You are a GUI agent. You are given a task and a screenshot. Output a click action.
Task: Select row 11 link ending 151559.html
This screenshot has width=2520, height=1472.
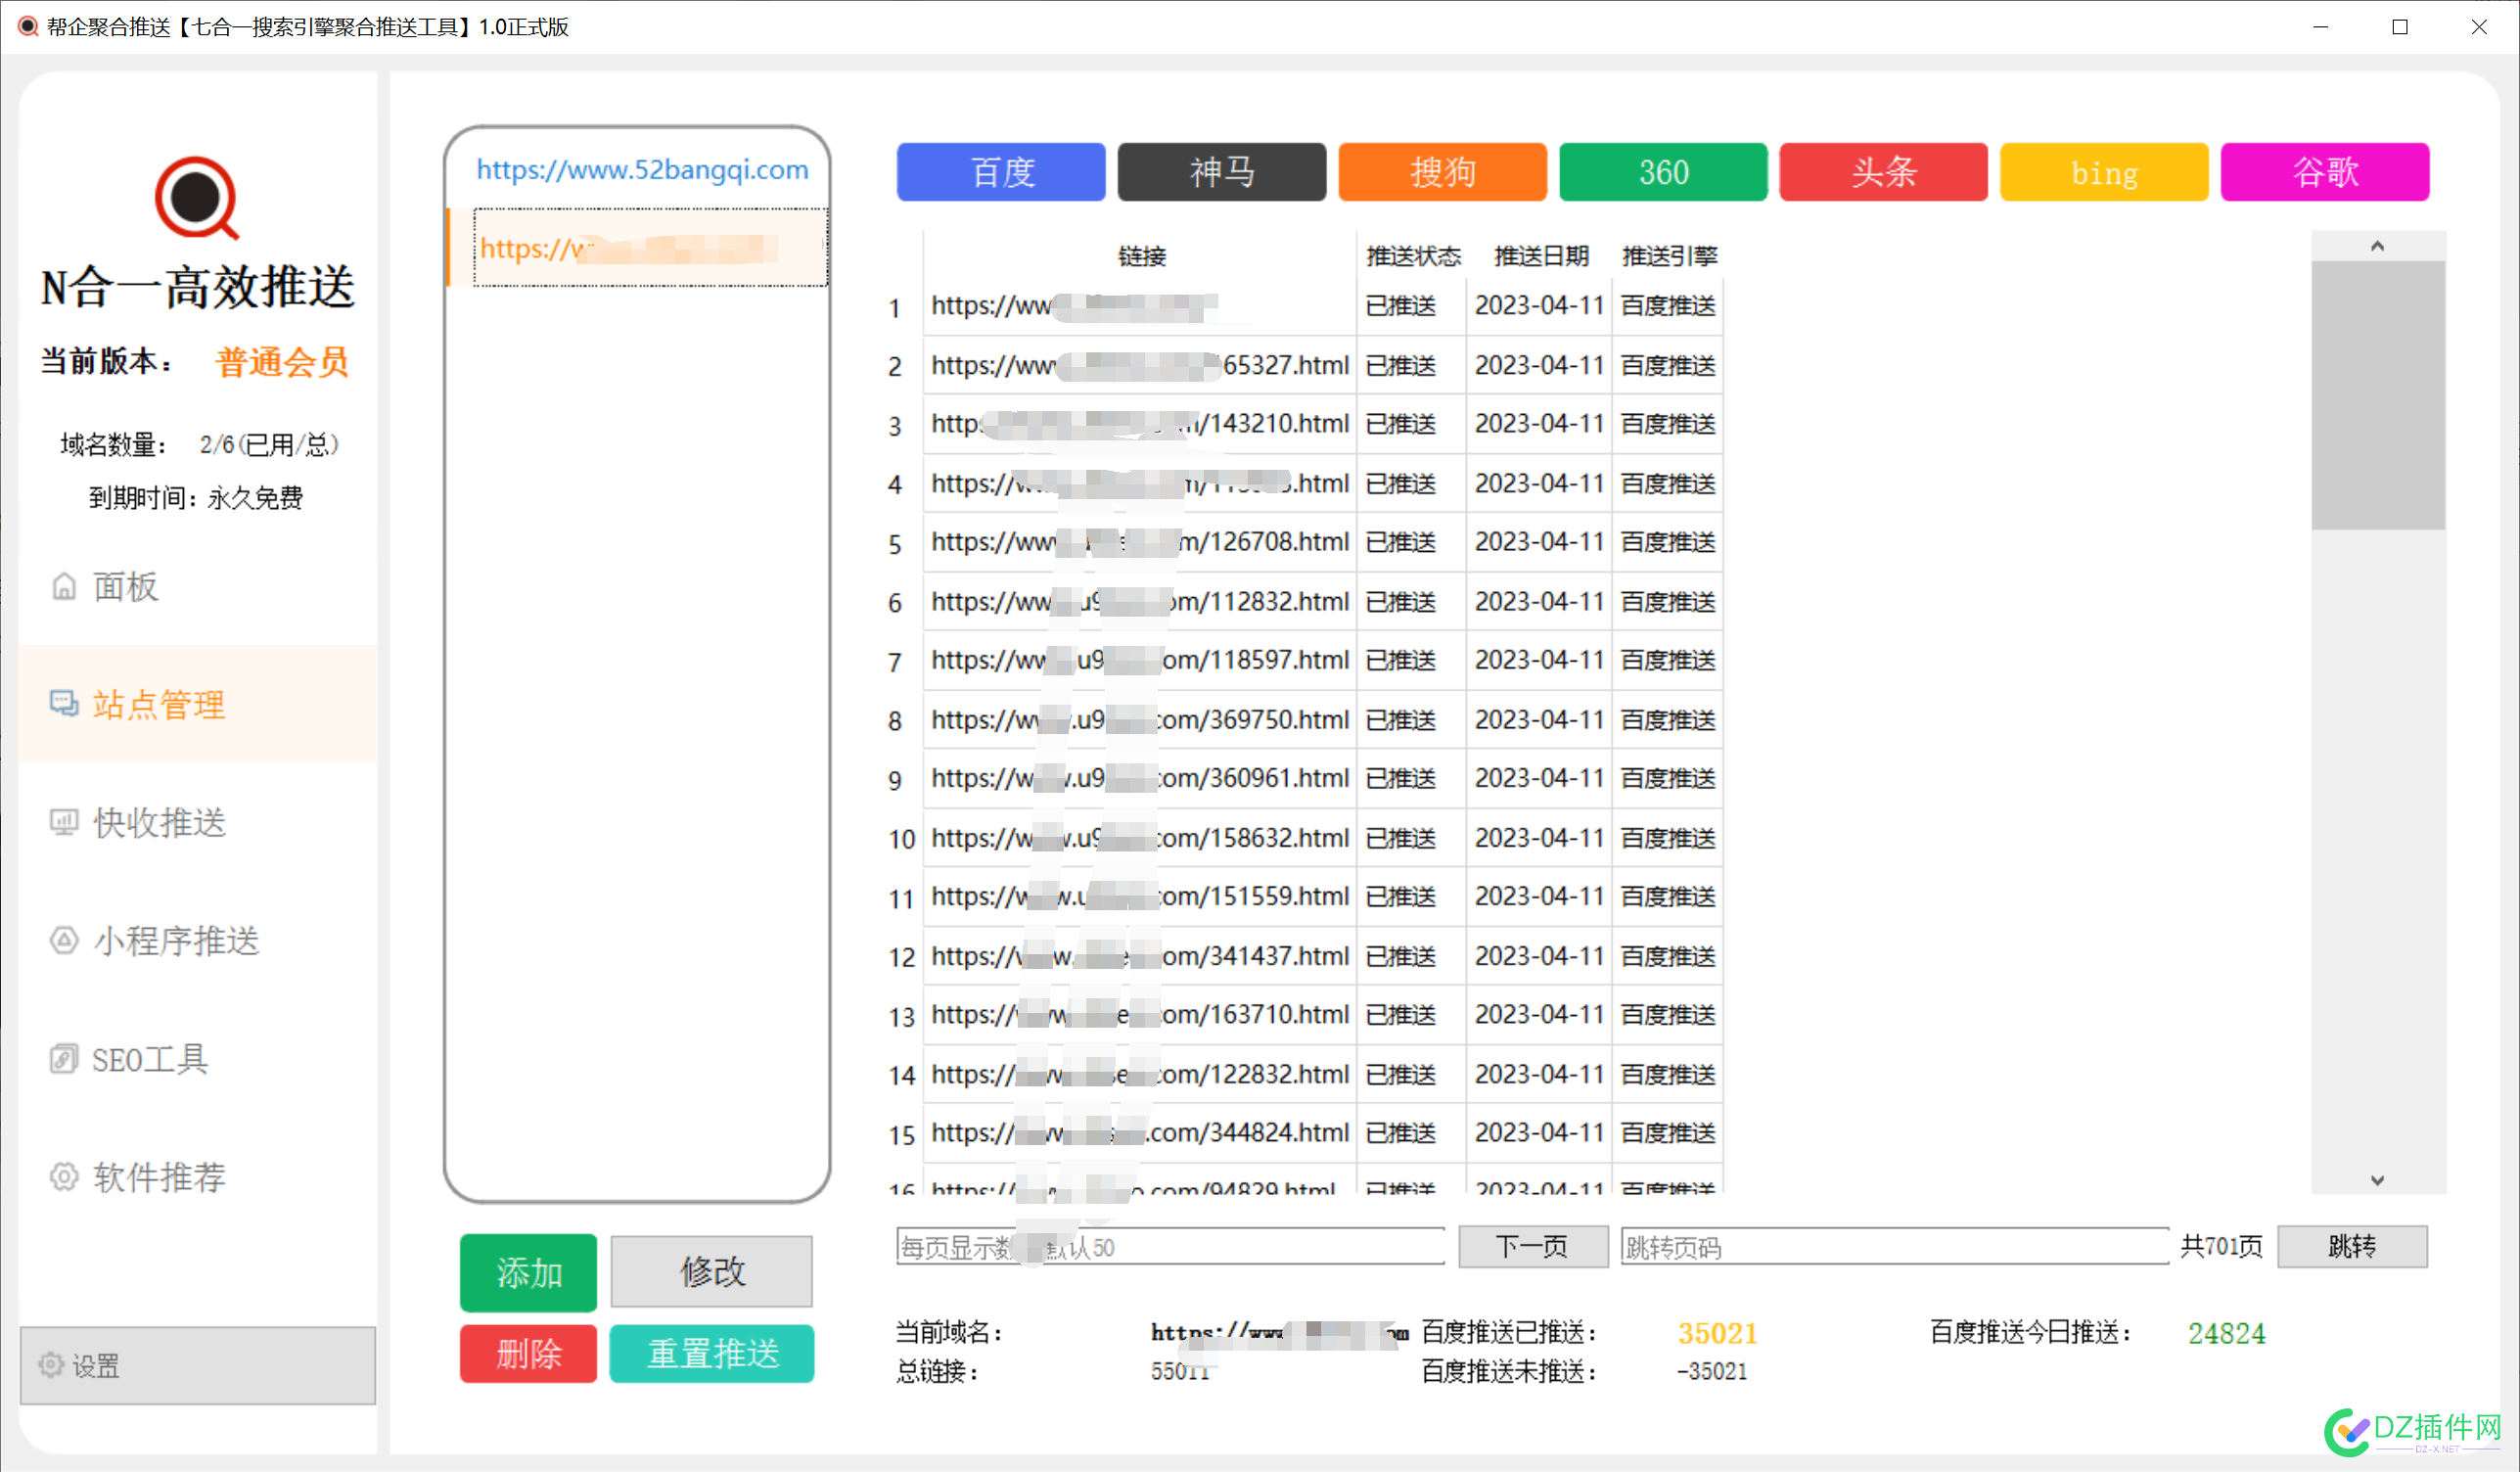coord(1140,896)
